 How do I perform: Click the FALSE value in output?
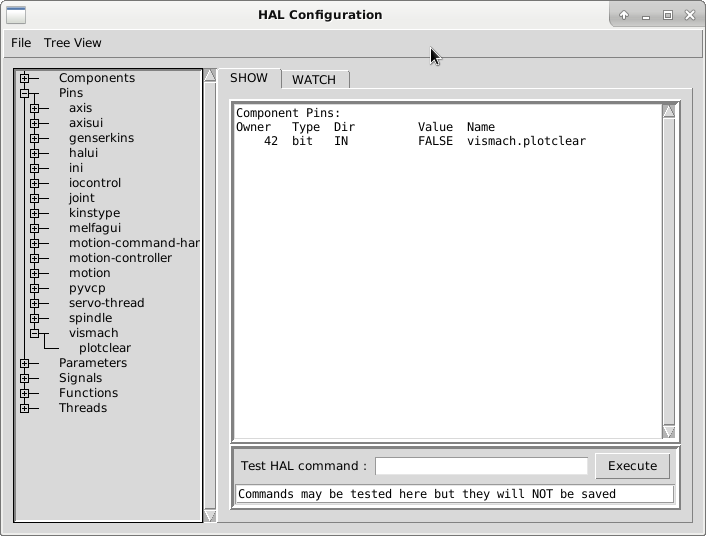tap(435, 141)
